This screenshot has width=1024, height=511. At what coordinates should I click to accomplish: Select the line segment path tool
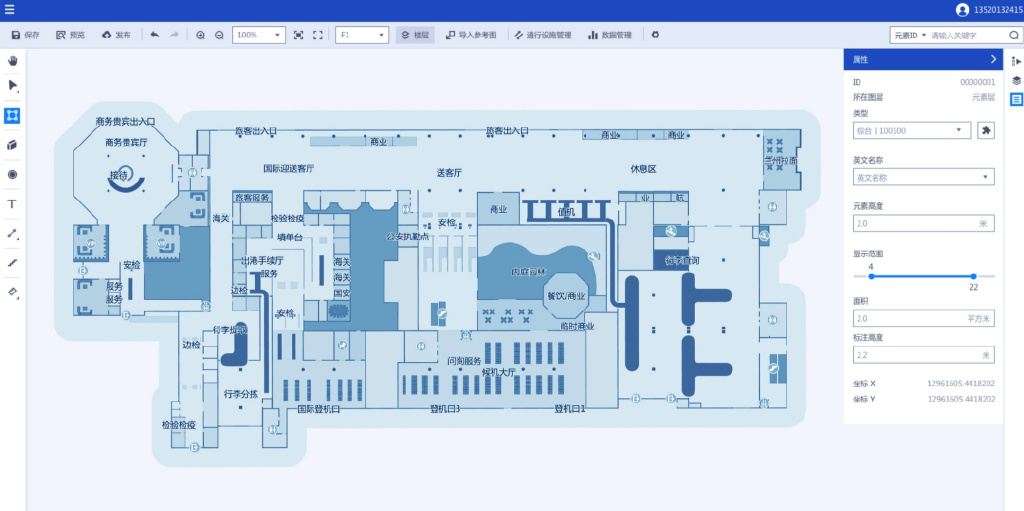(12, 233)
